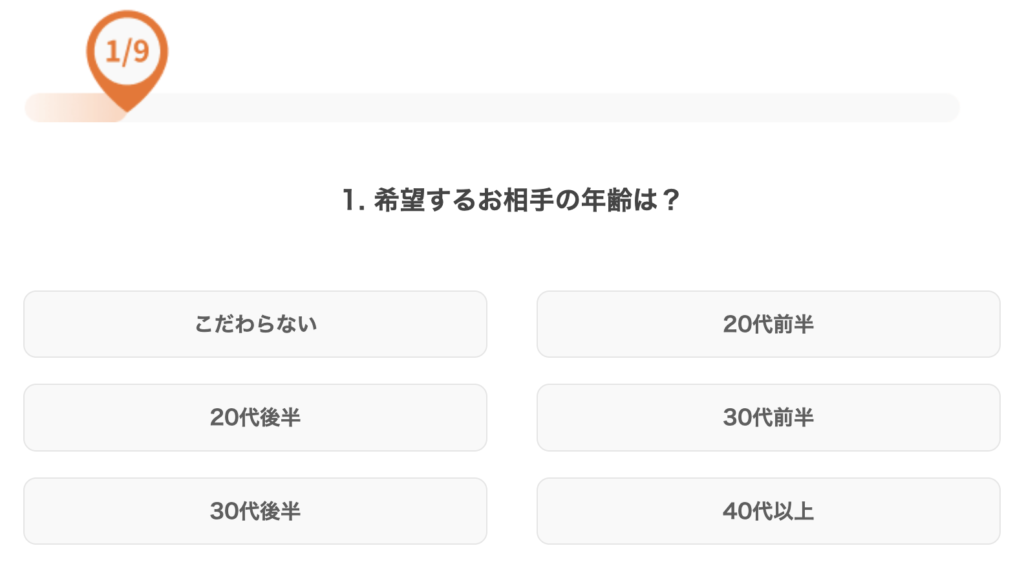This screenshot has width=1024, height=568.
Task: Click the question number 1. in heading
Action: coord(353,200)
